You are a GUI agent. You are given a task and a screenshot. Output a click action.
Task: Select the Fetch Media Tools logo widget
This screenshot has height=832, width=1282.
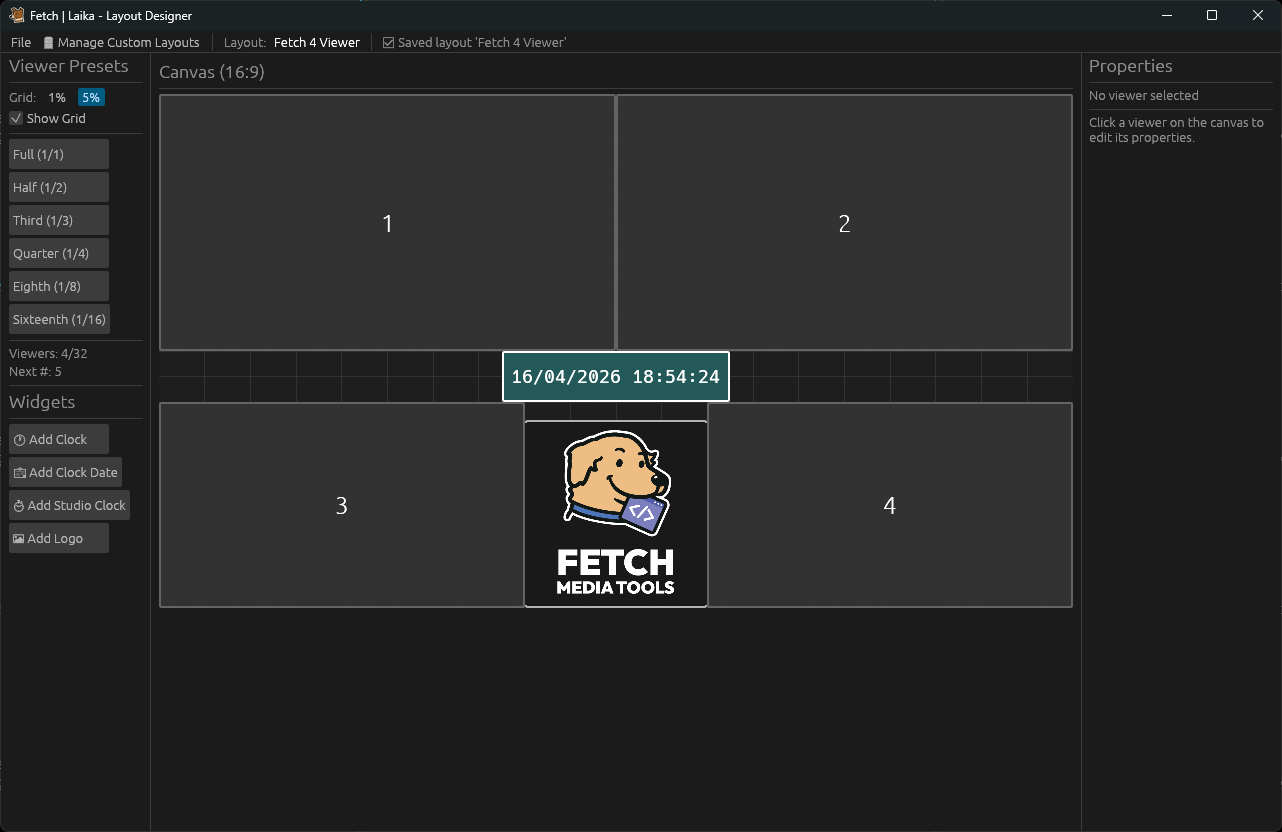[615, 512]
